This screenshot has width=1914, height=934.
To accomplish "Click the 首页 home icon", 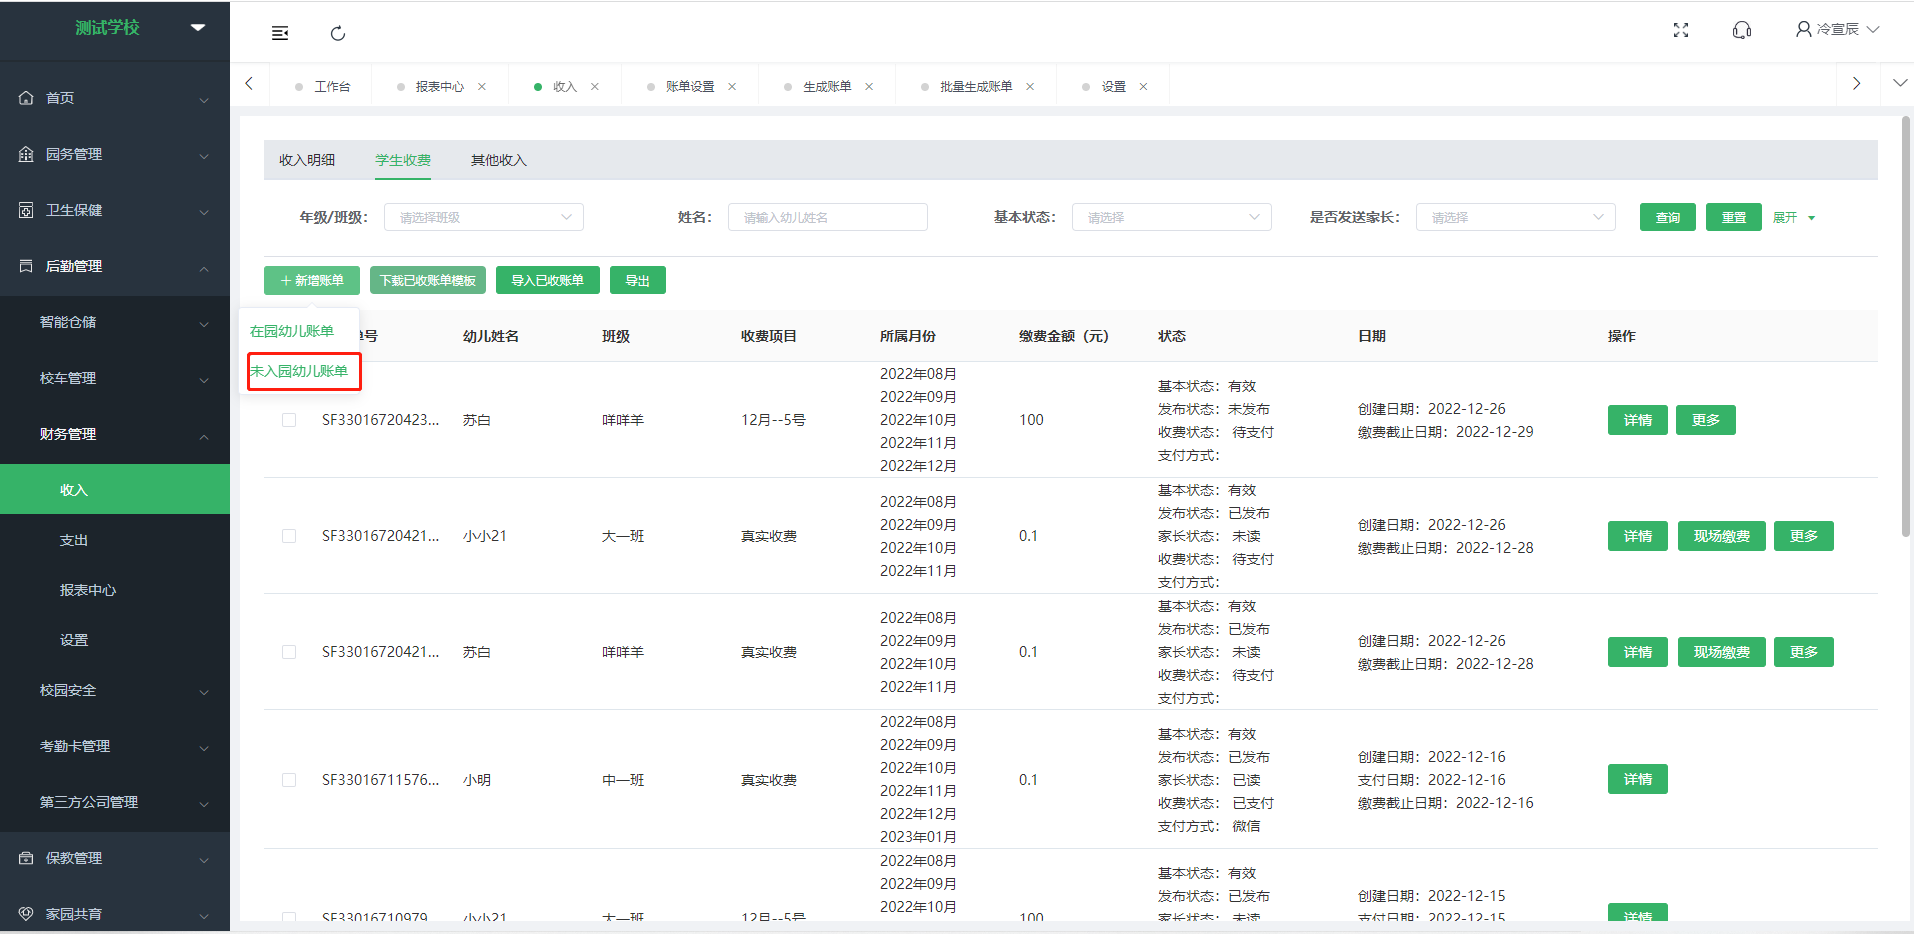I will (x=26, y=98).
